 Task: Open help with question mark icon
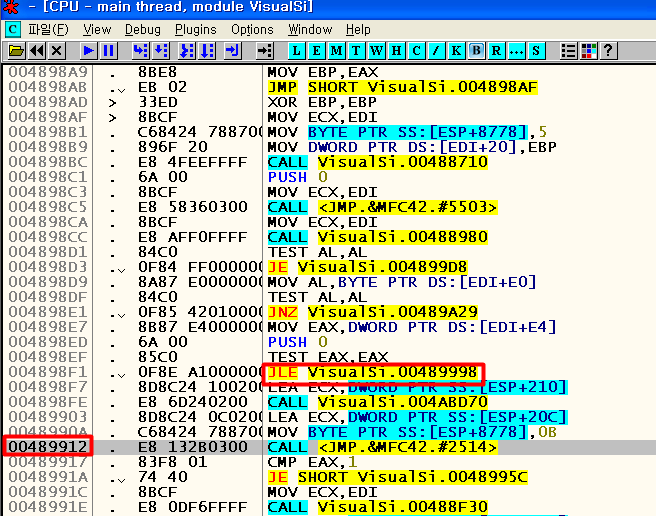(608, 51)
